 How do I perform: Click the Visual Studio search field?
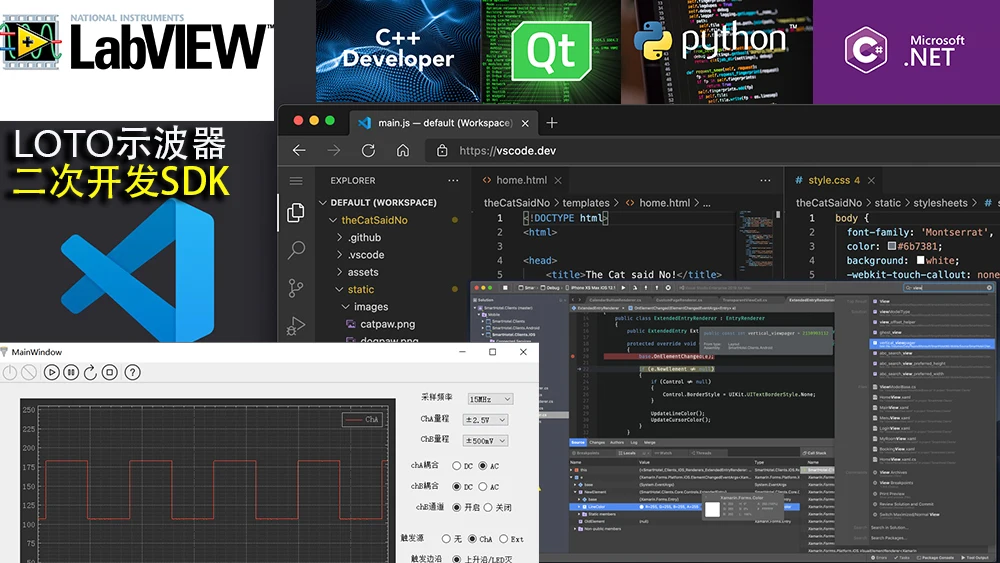coord(948,288)
